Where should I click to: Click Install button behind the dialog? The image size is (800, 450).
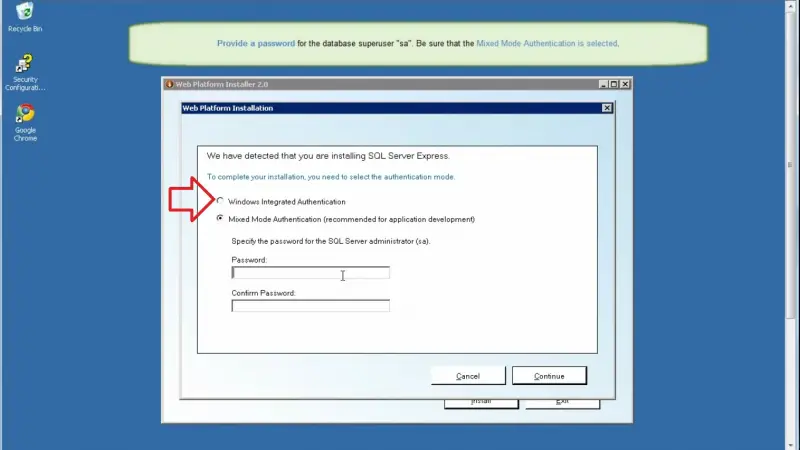click(x=481, y=404)
